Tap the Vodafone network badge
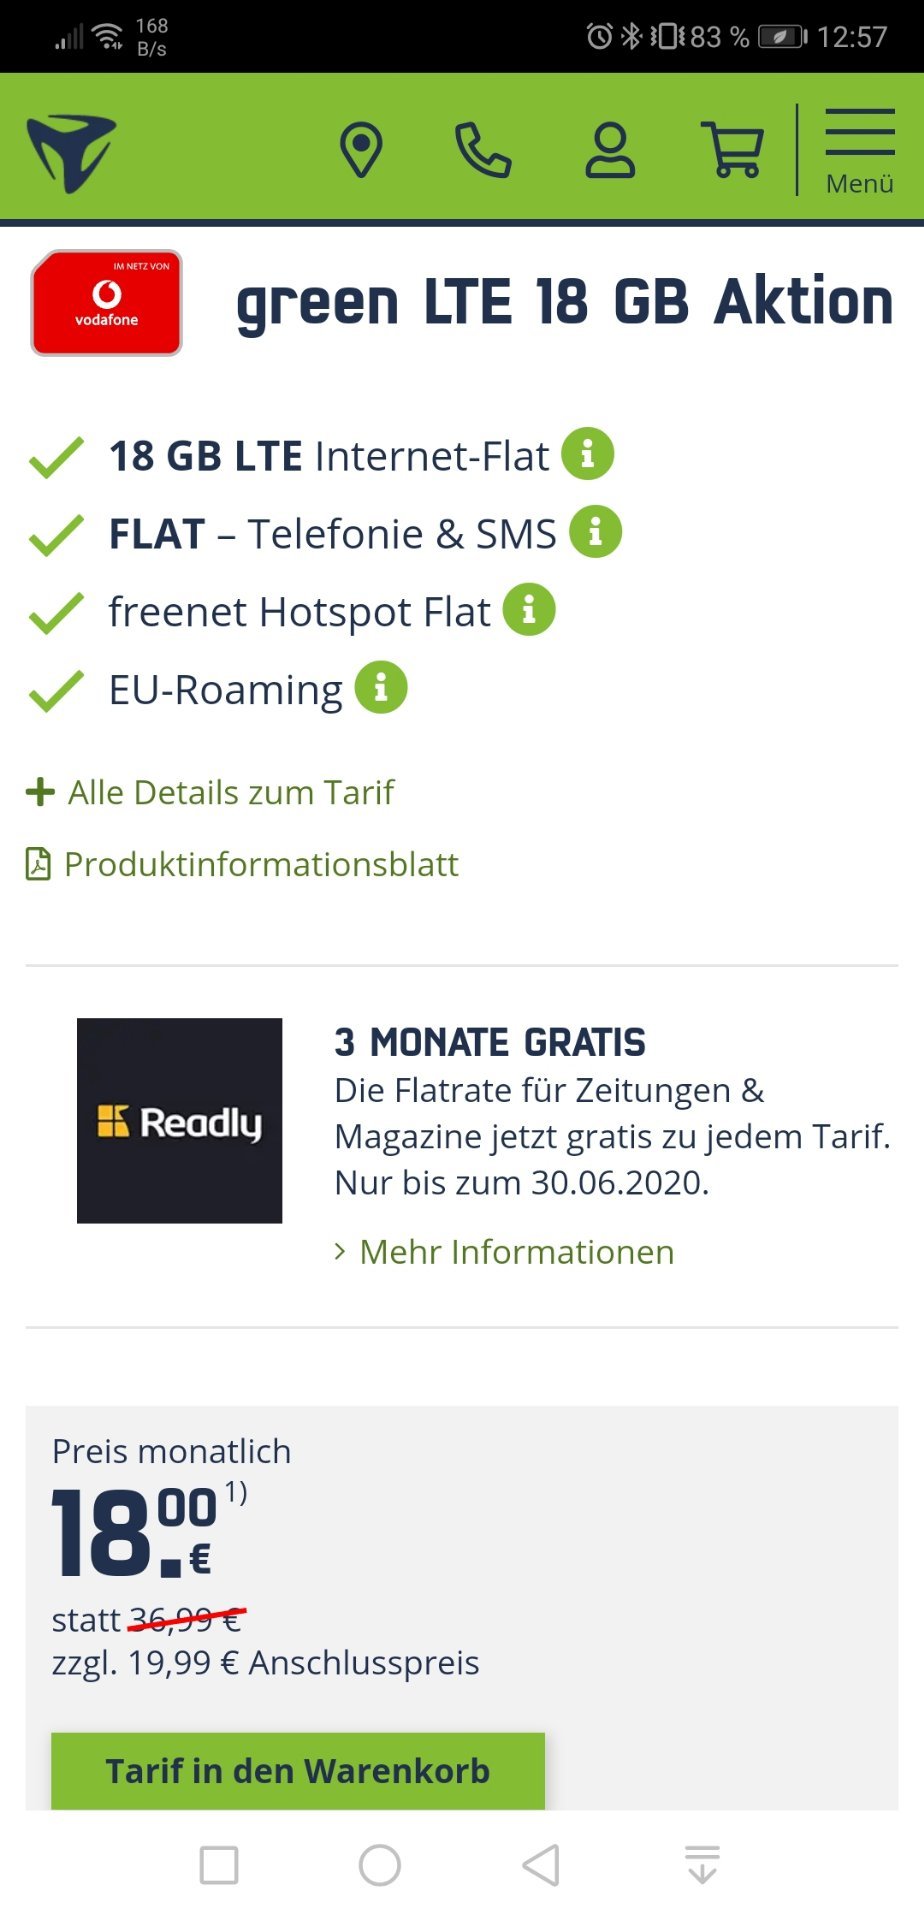This screenshot has height=1920, width=924. 107,303
